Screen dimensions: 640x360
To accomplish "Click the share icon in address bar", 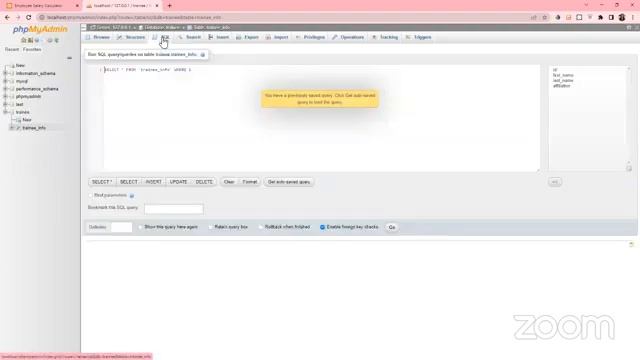I will pos(534,18).
